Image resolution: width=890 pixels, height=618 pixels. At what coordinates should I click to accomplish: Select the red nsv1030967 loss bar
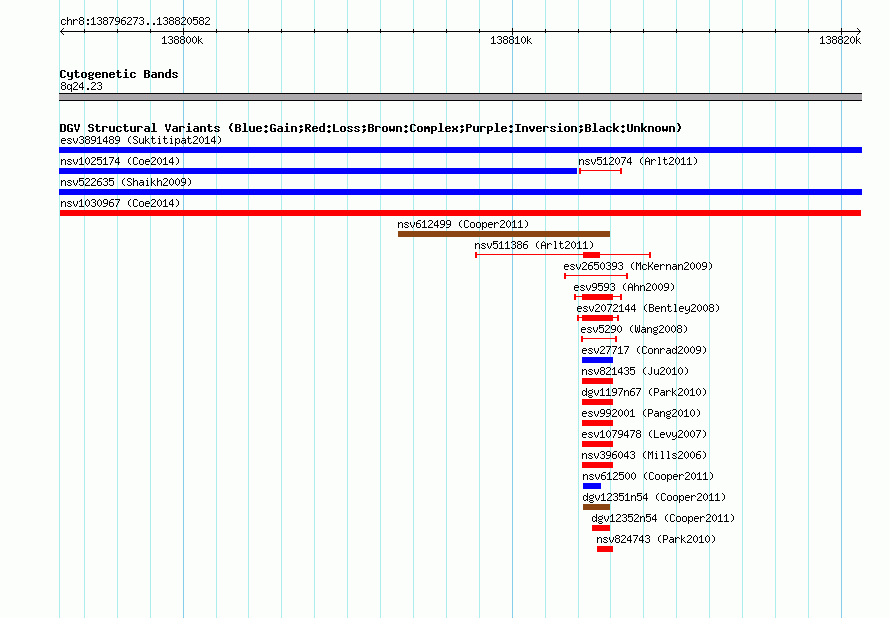460,213
